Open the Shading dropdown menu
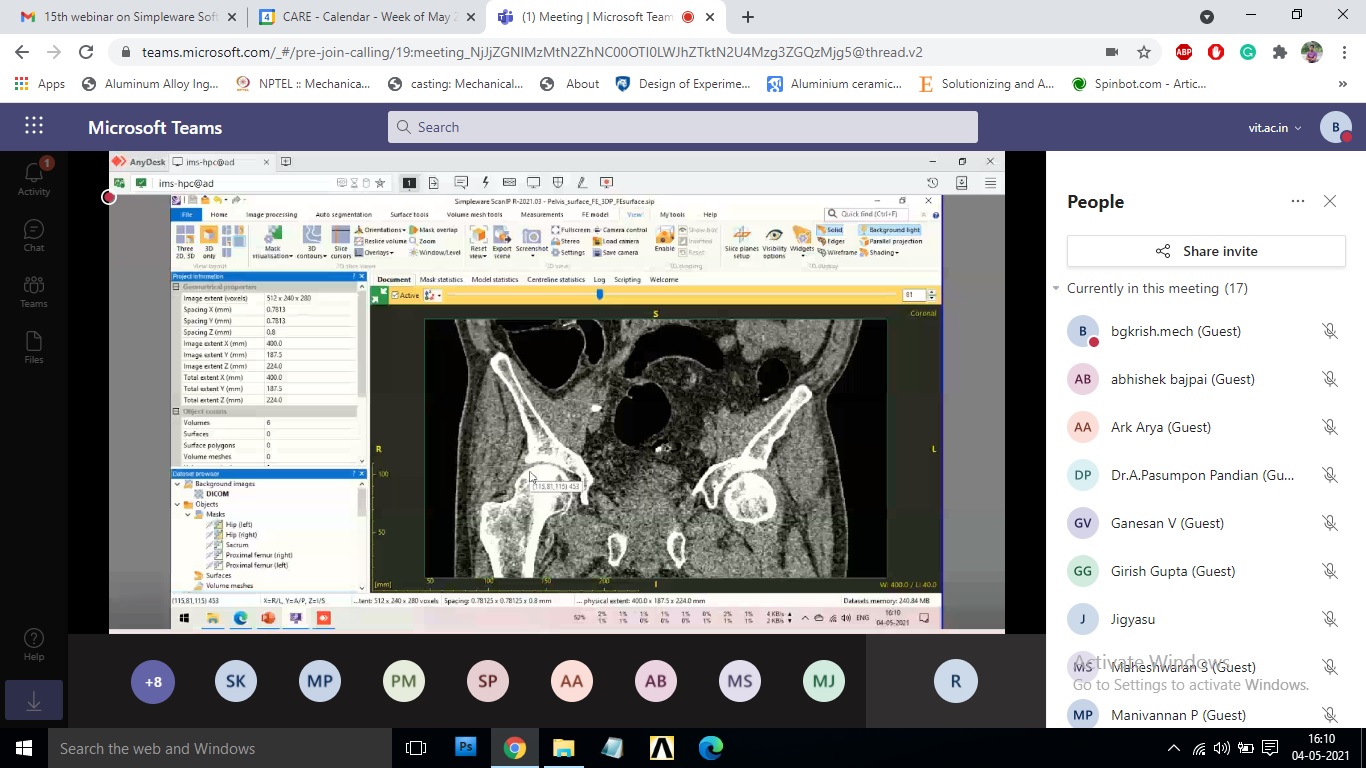 click(882, 253)
